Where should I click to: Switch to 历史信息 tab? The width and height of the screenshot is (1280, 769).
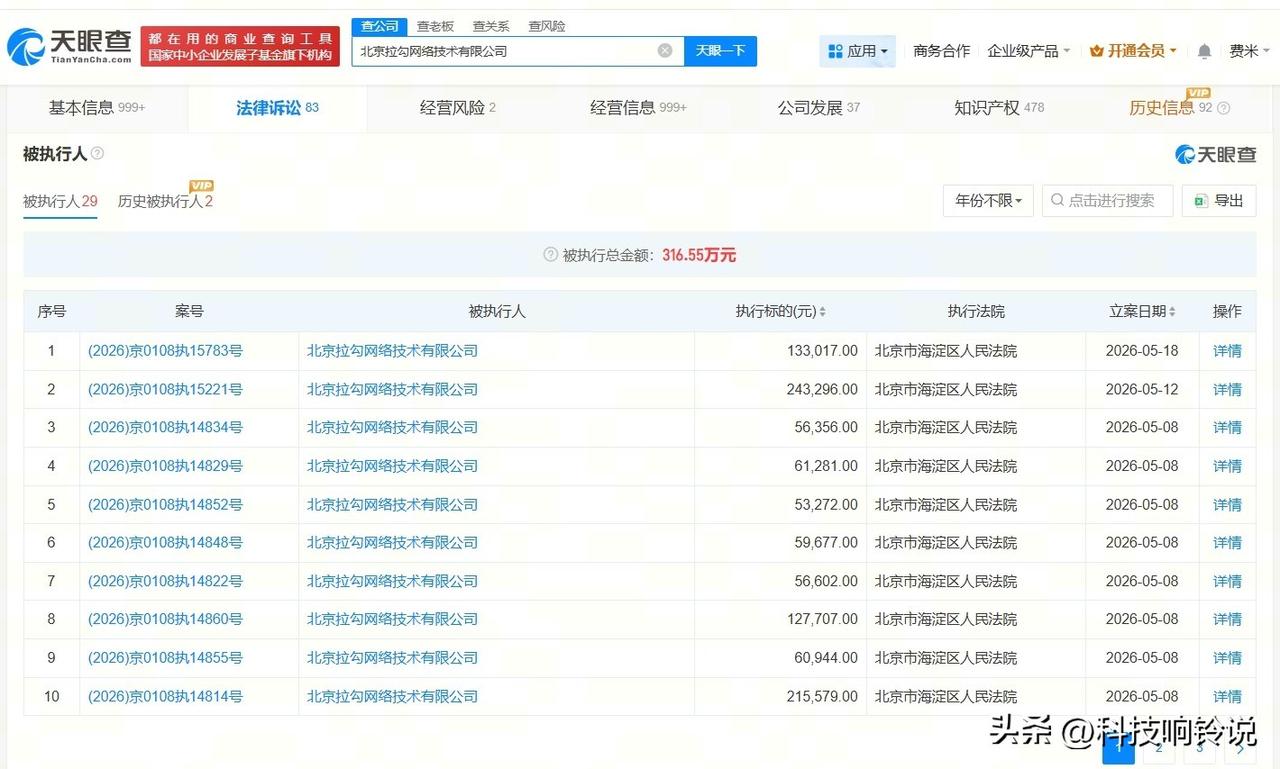(x=1170, y=108)
